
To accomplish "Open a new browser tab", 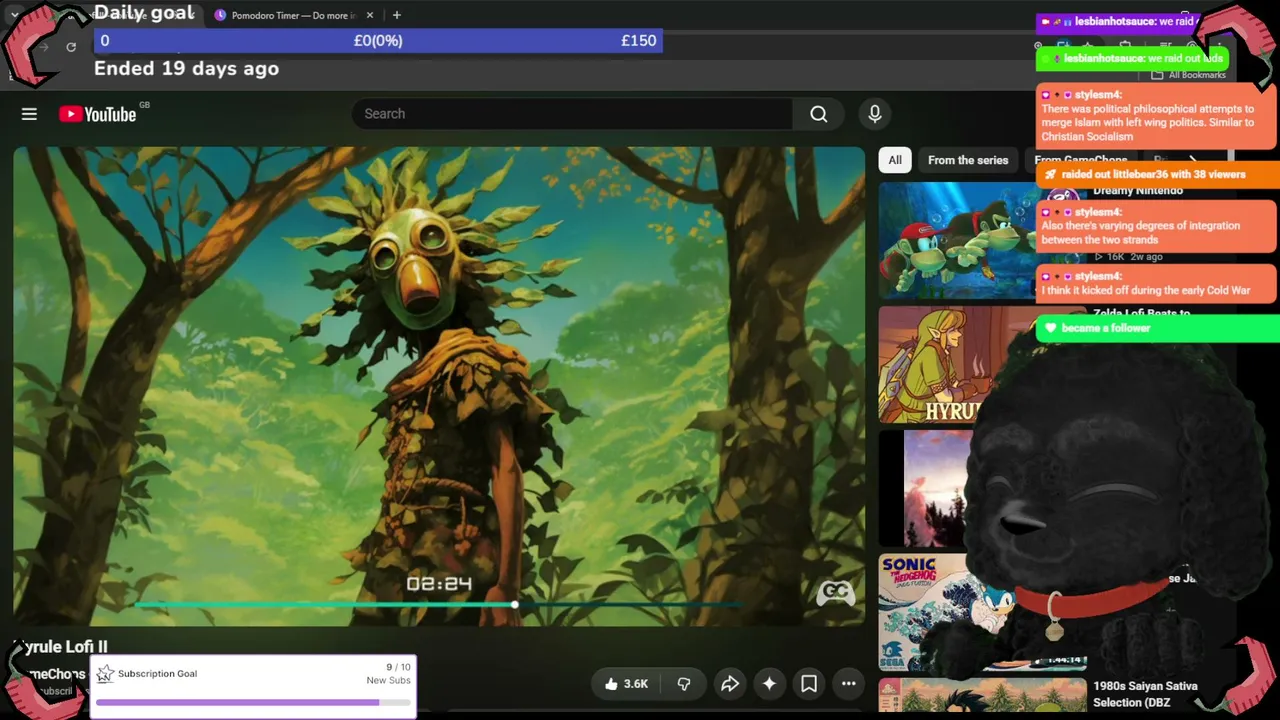I will click(397, 15).
